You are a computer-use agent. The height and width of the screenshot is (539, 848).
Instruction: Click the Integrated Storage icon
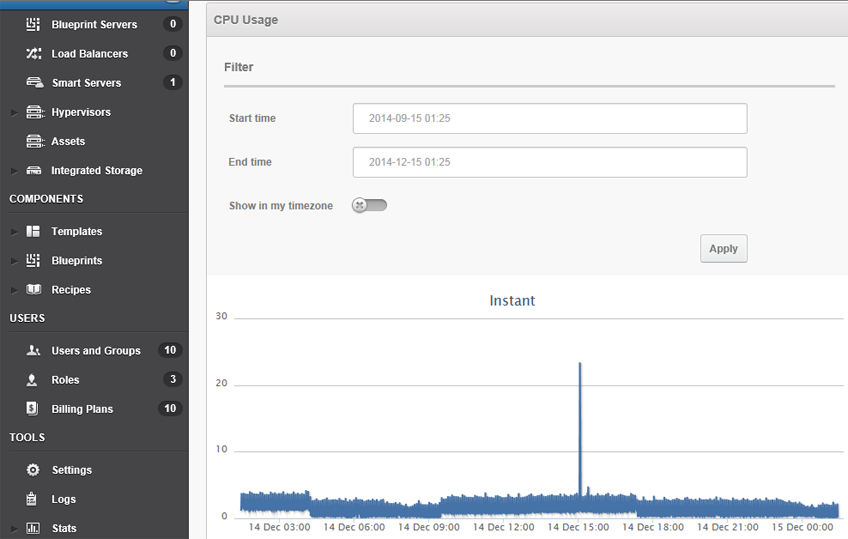(x=34, y=170)
